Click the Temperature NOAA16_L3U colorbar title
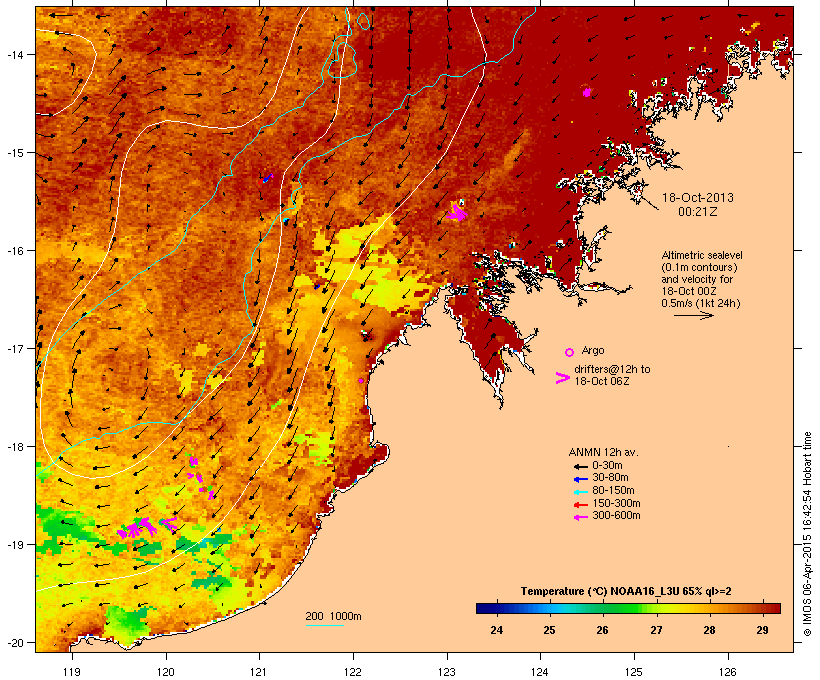The height and width of the screenshot is (680, 820). pos(626,591)
